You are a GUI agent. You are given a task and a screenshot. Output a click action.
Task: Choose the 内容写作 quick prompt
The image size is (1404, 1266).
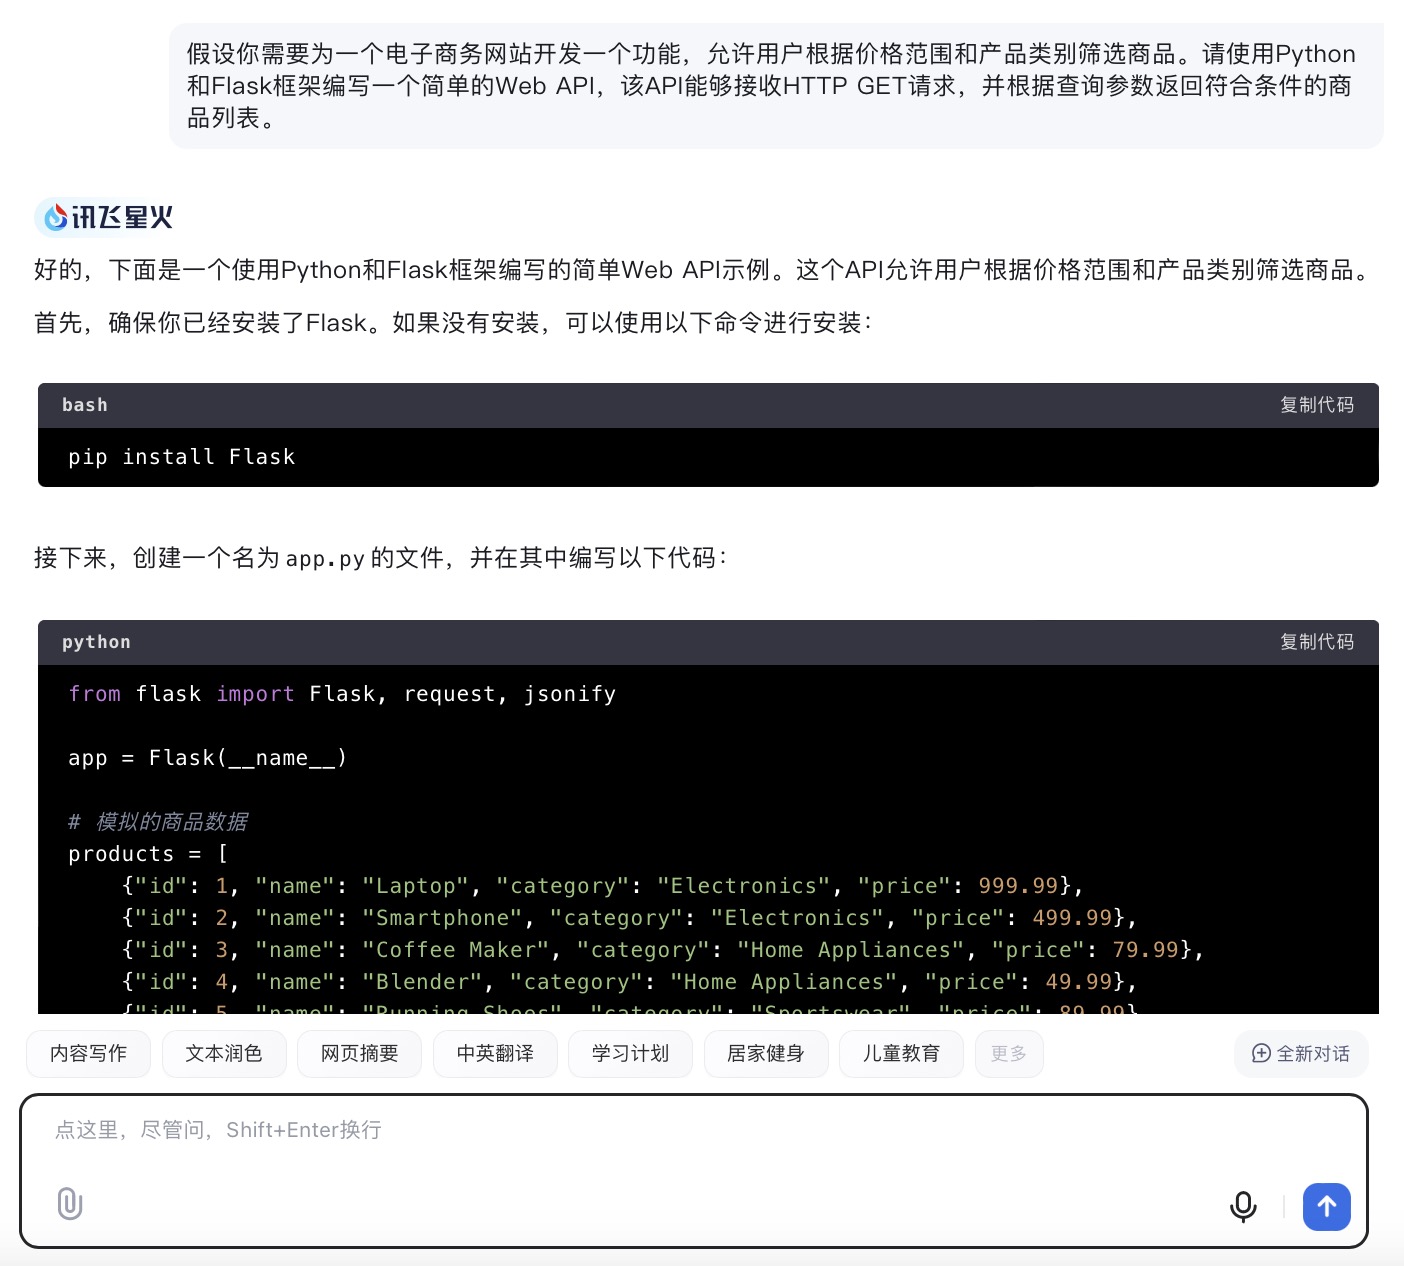coord(88,1053)
